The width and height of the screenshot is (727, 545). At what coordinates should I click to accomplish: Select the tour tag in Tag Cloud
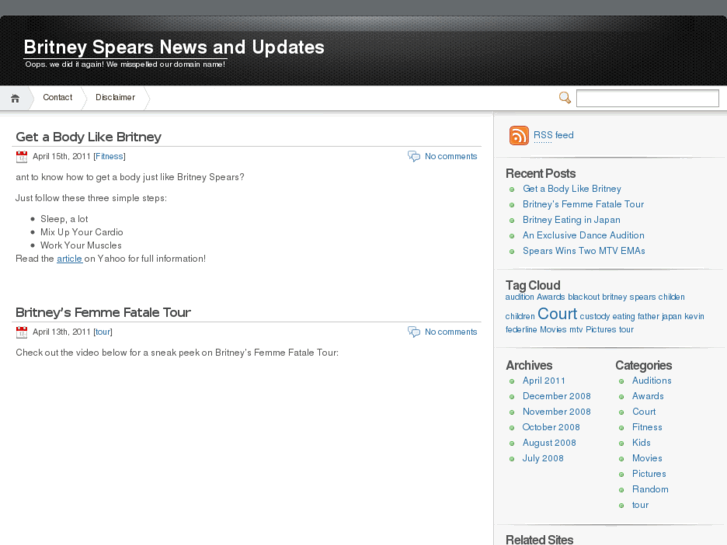pos(626,330)
